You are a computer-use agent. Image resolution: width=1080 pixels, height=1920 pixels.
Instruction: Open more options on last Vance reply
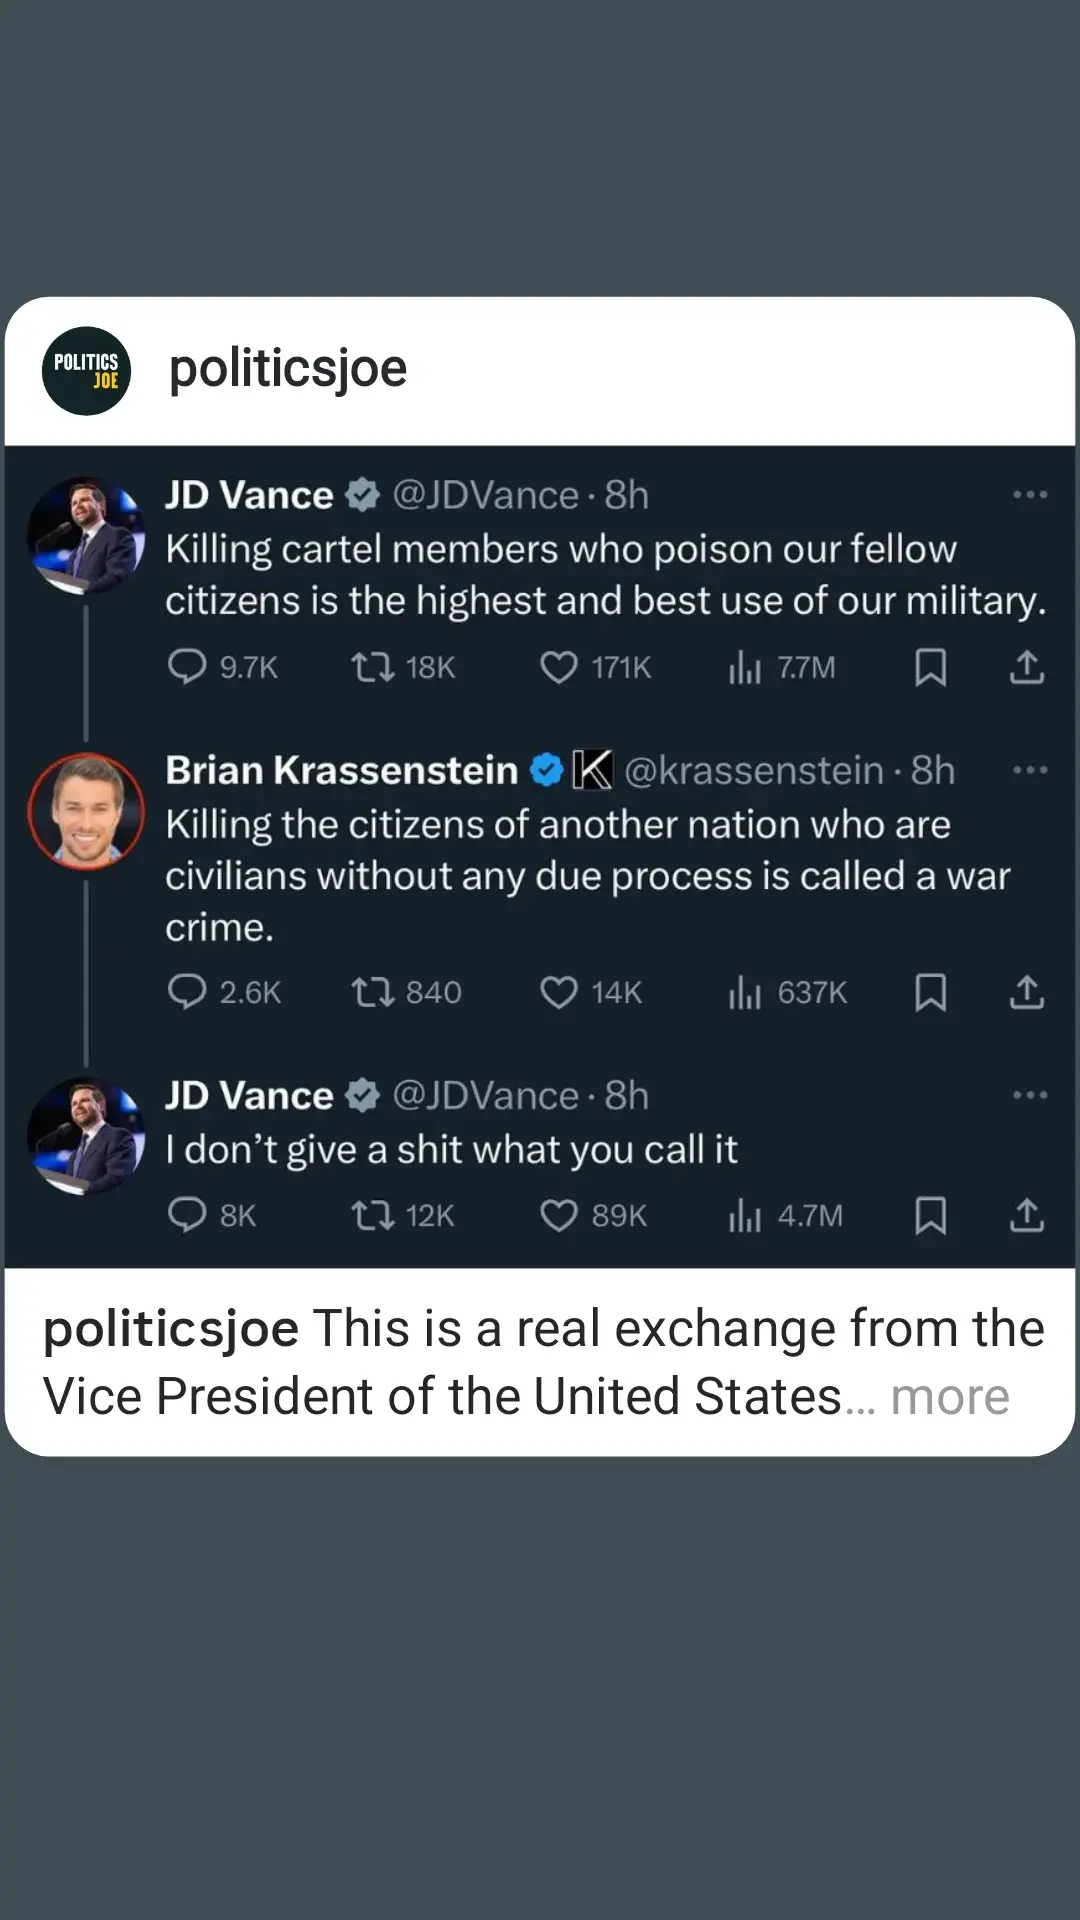(1029, 1095)
